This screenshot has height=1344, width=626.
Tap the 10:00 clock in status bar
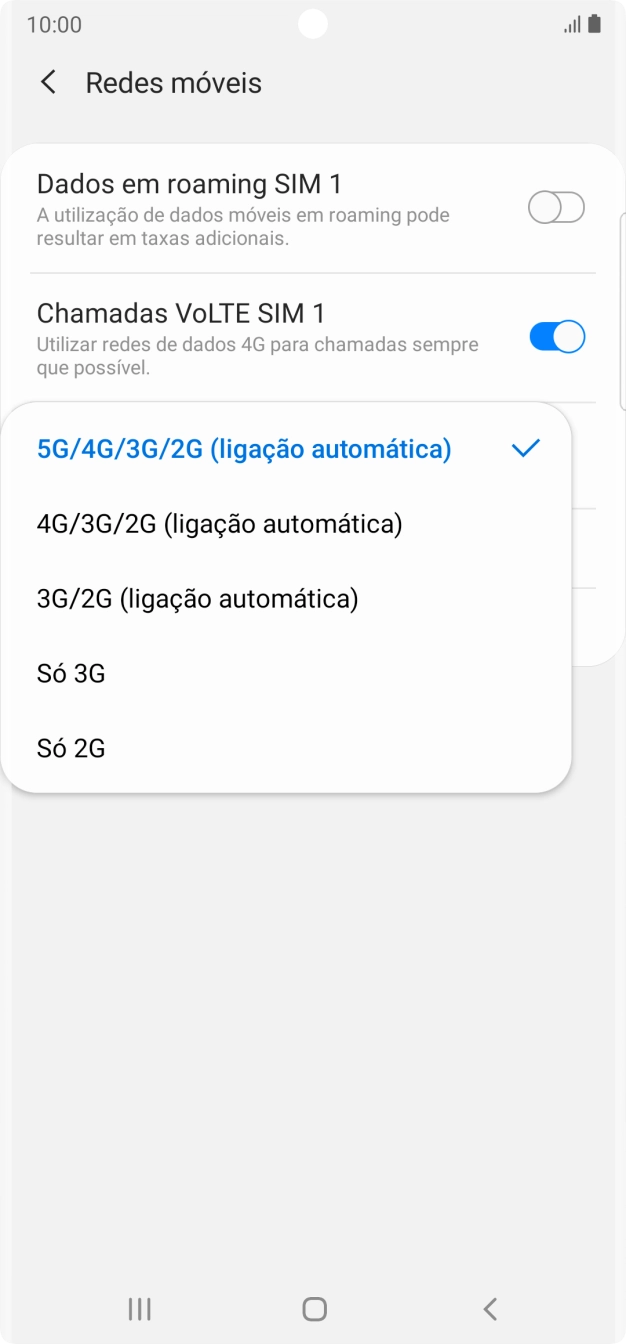[54, 24]
